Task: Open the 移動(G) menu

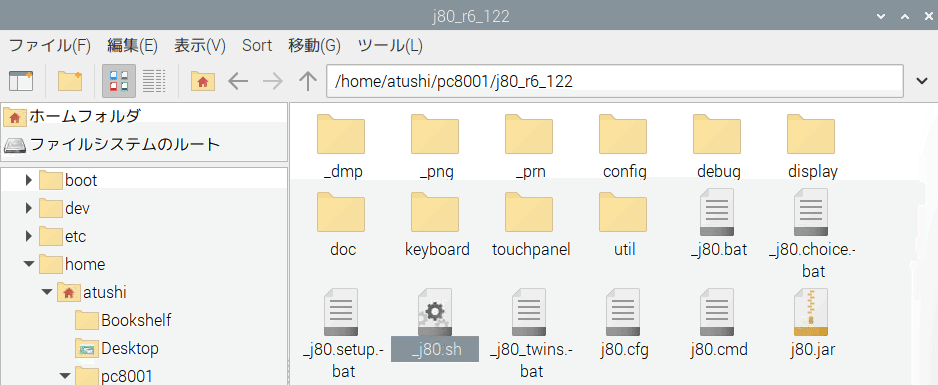Action: (315, 45)
